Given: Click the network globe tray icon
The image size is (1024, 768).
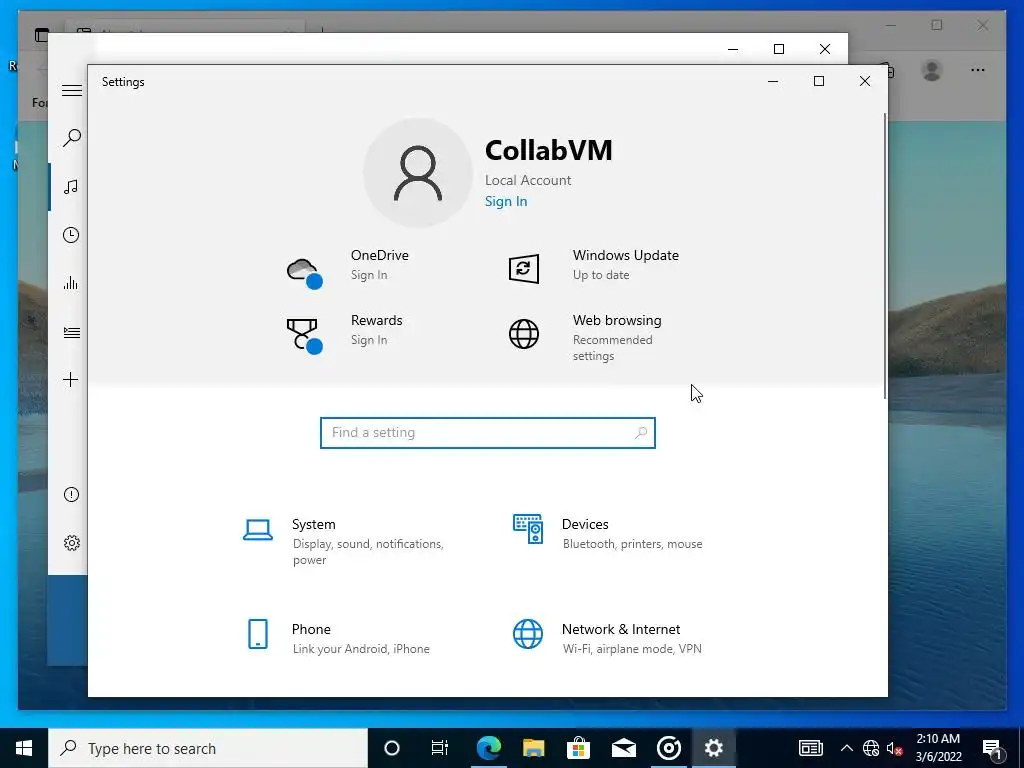Looking at the screenshot, I should tap(871, 748).
